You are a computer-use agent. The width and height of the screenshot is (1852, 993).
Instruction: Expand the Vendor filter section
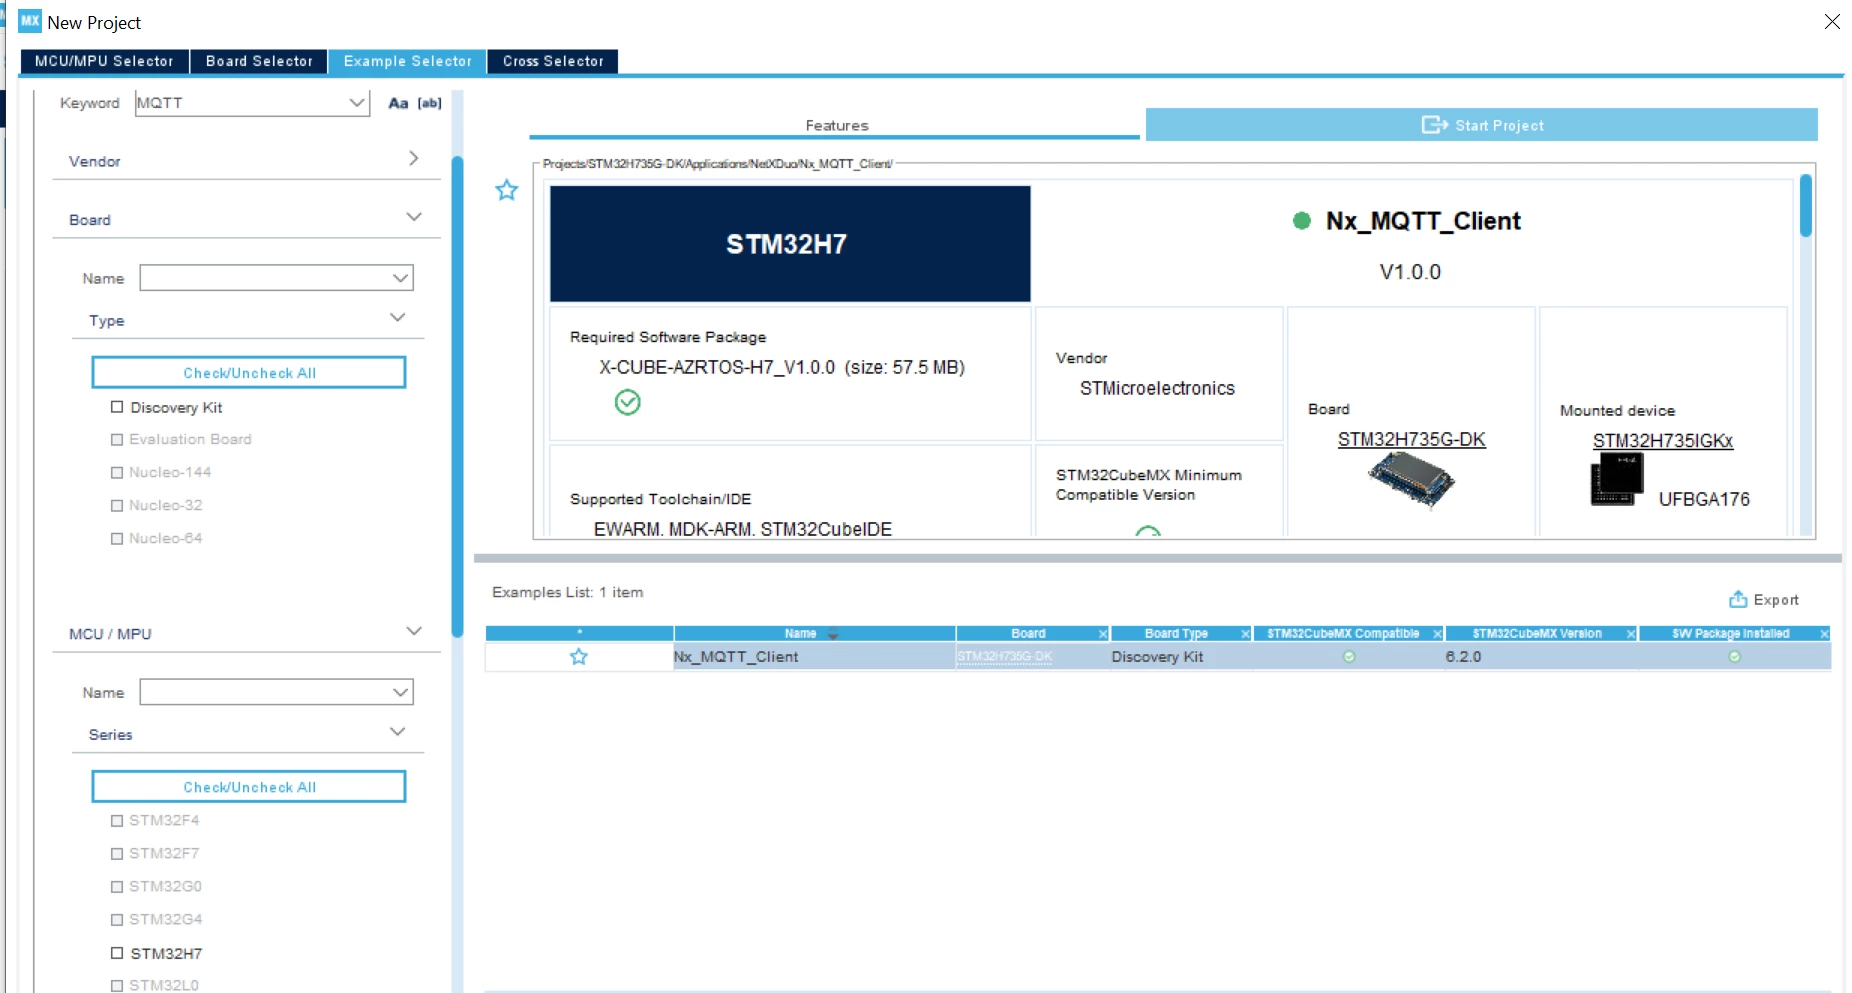[x=413, y=159]
